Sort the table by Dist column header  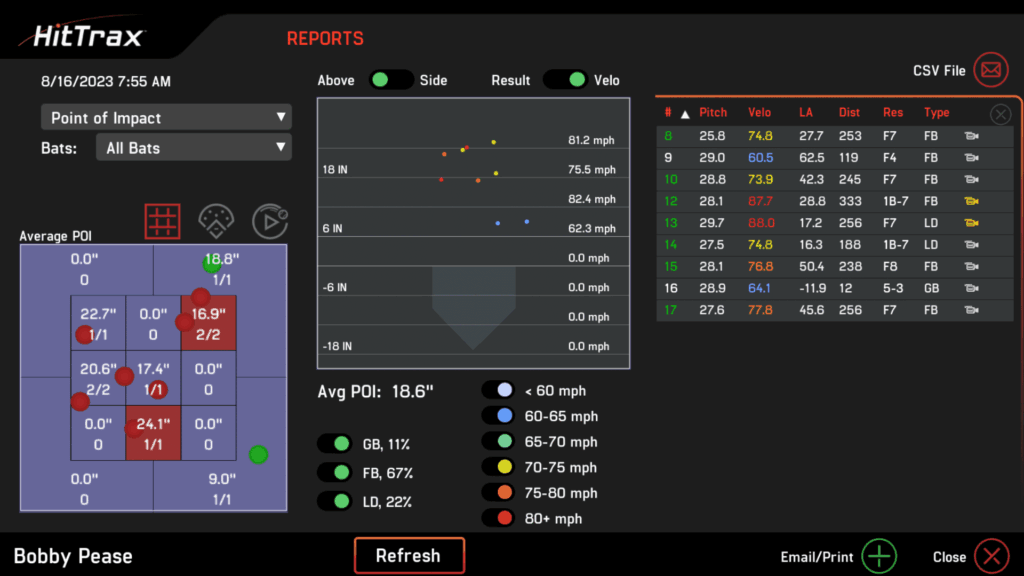point(849,113)
